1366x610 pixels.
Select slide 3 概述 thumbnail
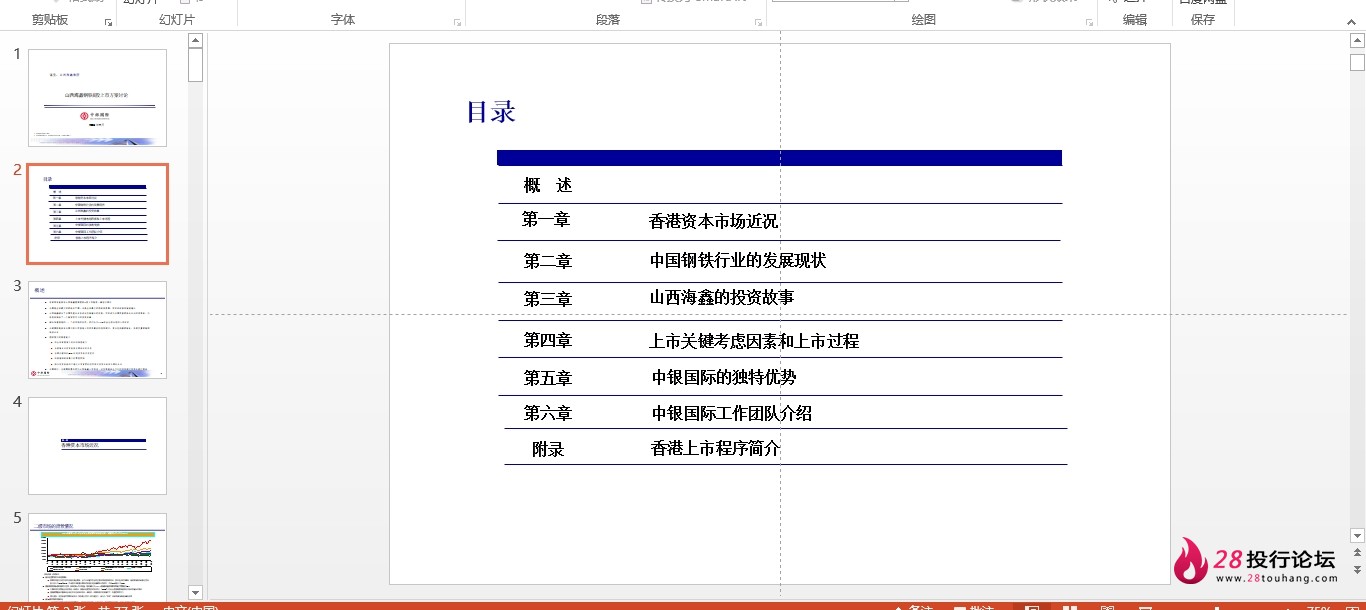pyautogui.click(x=97, y=330)
